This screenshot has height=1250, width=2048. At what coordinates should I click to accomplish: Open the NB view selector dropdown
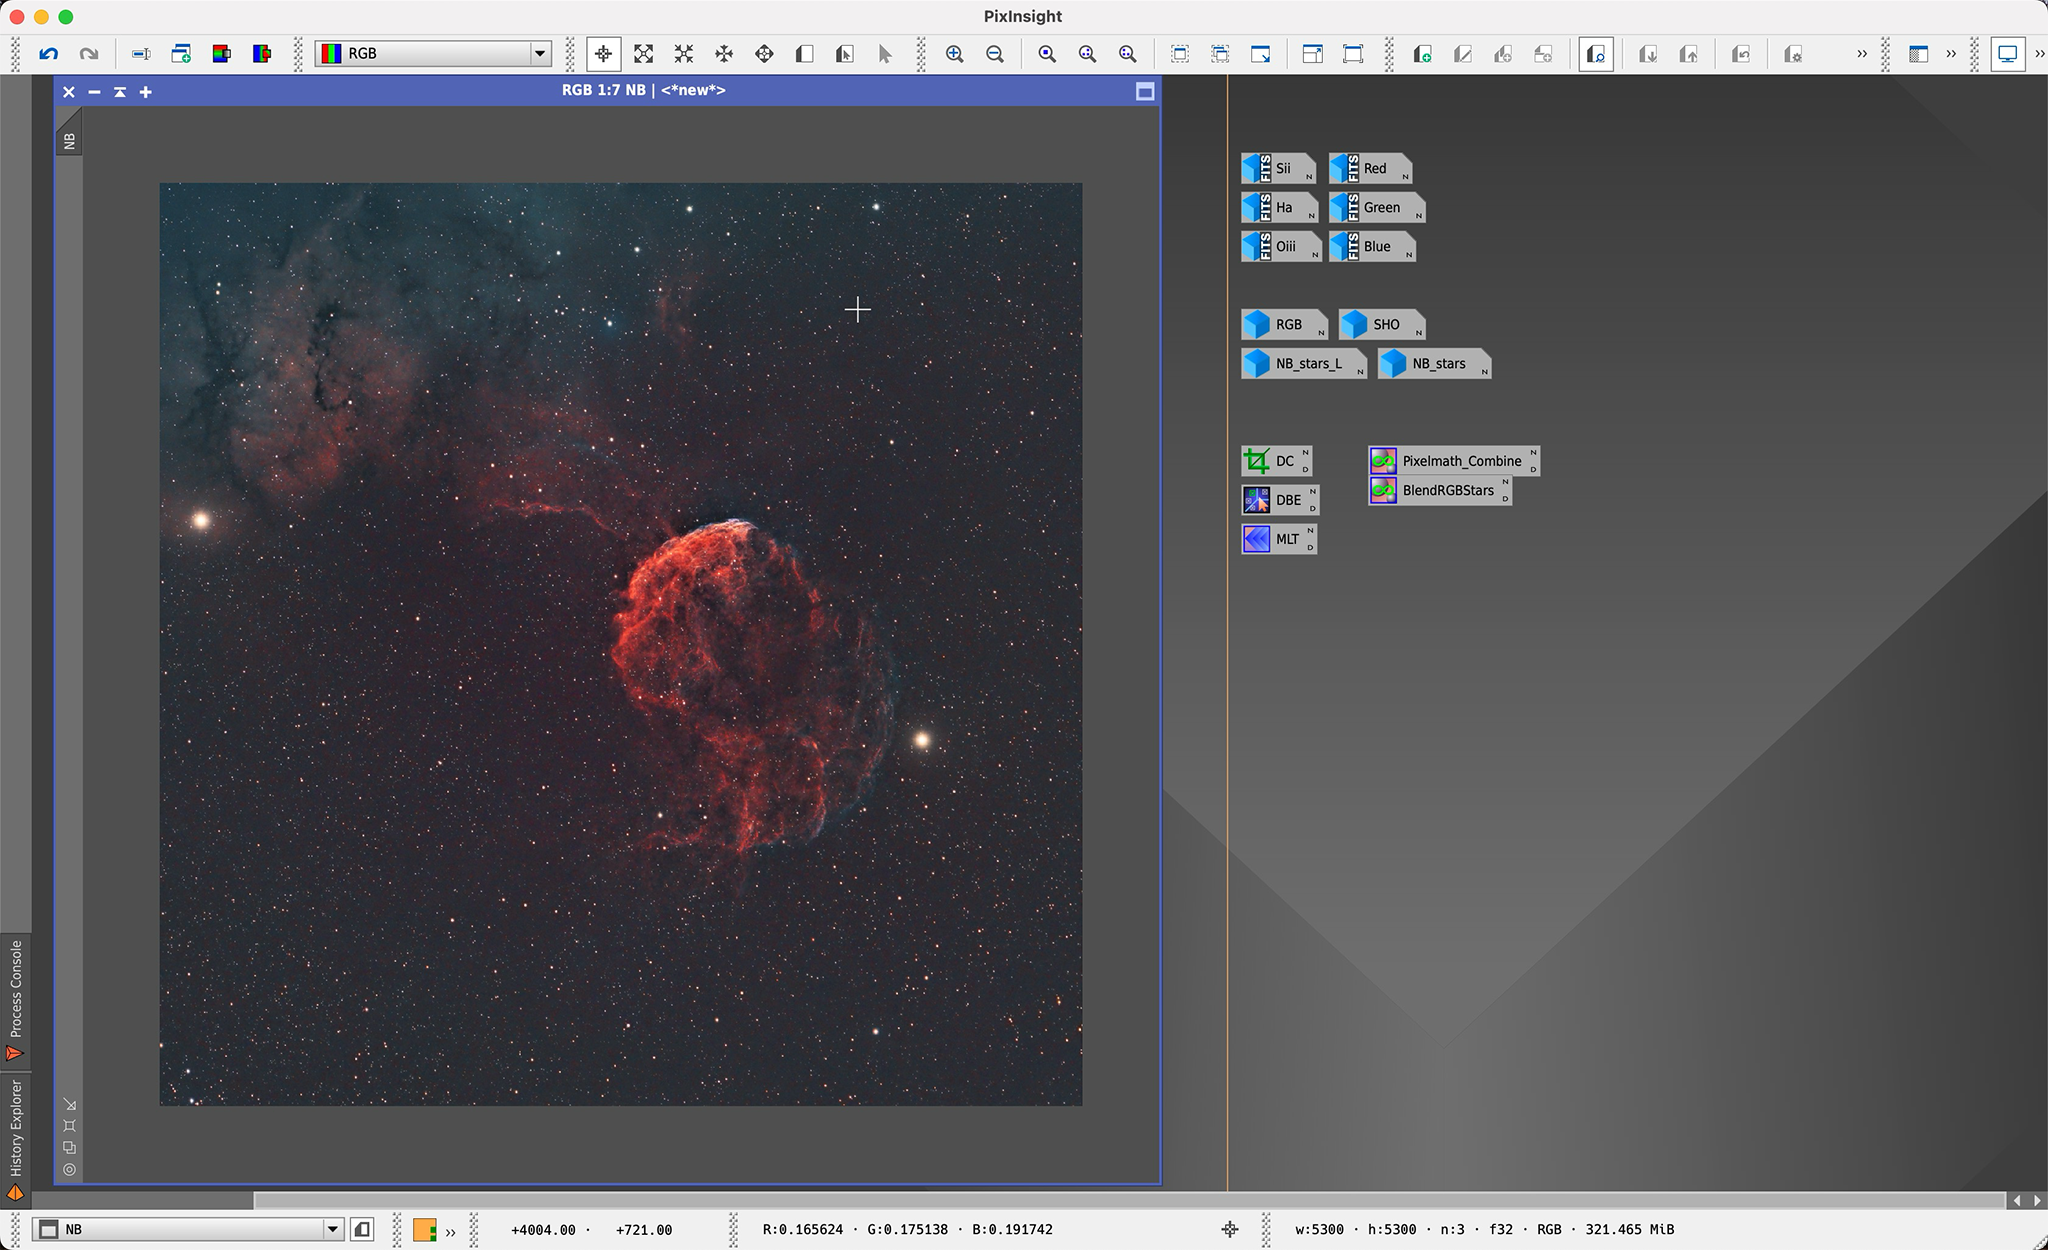tap(189, 1229)
